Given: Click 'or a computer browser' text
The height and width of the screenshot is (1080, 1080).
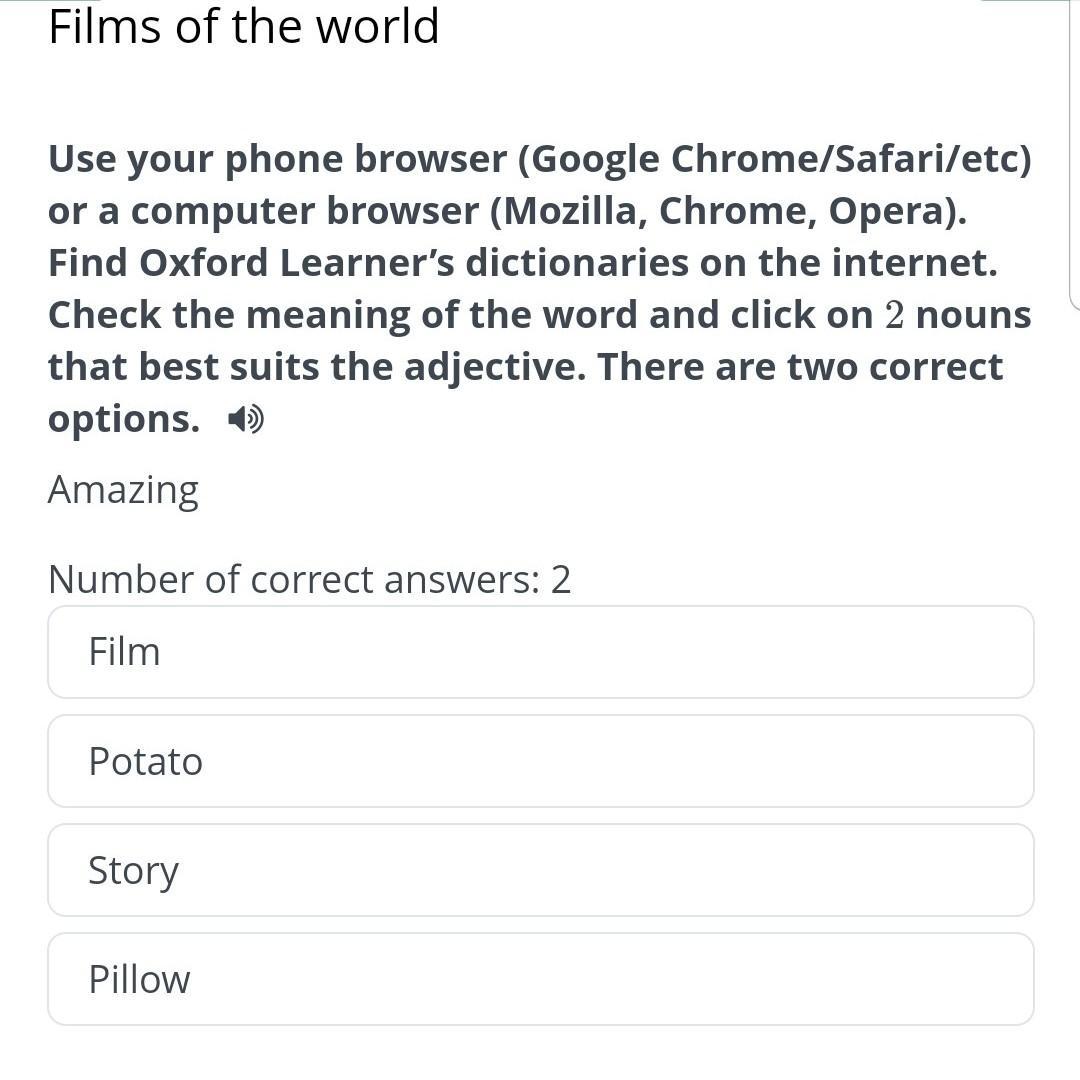Looking at the screenshot, I should click(263, 211).
